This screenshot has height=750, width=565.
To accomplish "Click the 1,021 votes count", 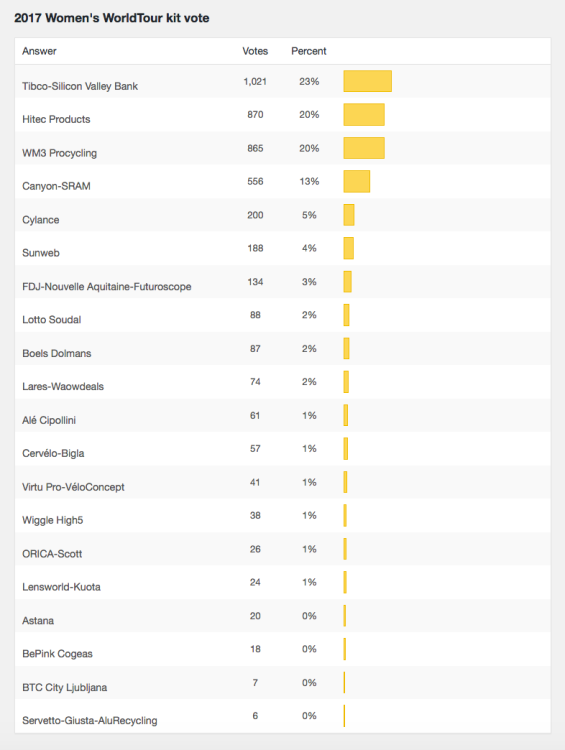I will pos(255,81).
